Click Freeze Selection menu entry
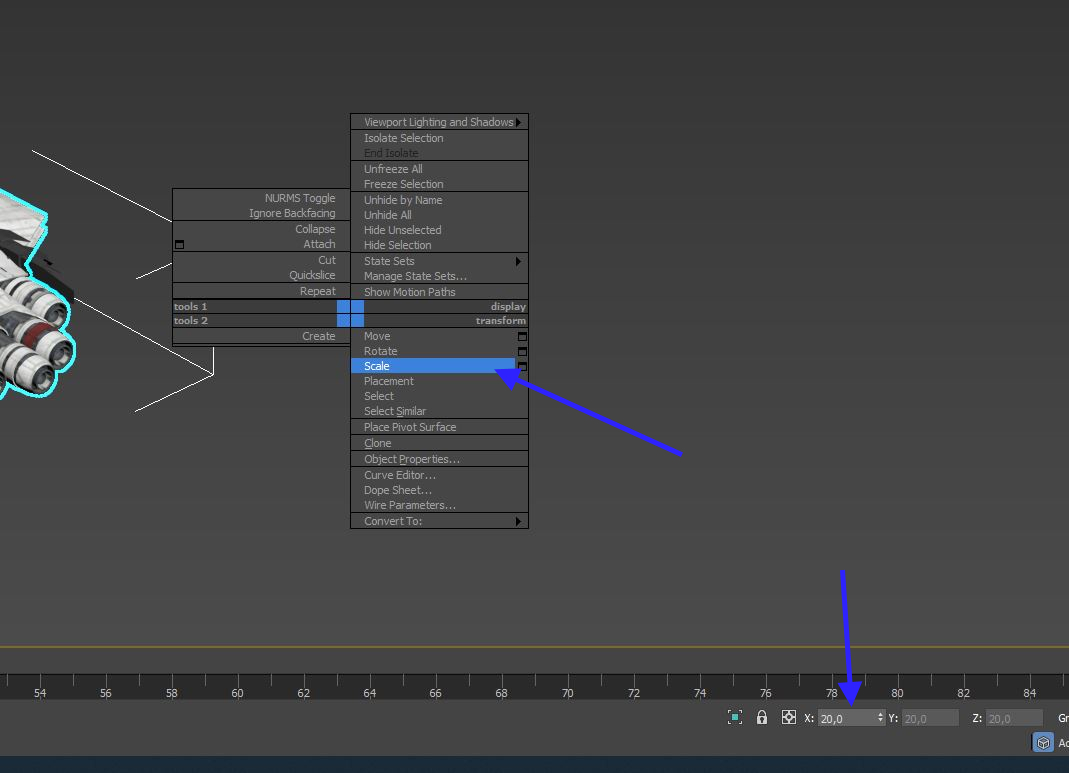The image size is (1069, 773). pos(403,184)
